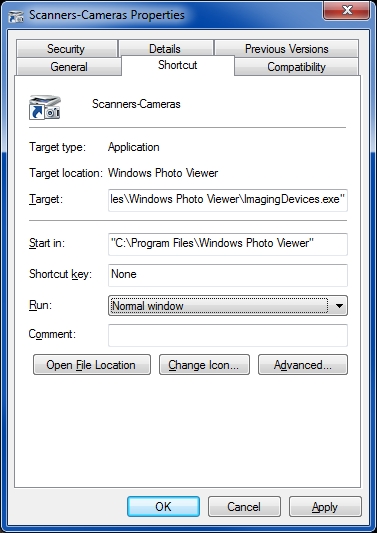Click Cancel to discard changes

(x=244, y=506)
